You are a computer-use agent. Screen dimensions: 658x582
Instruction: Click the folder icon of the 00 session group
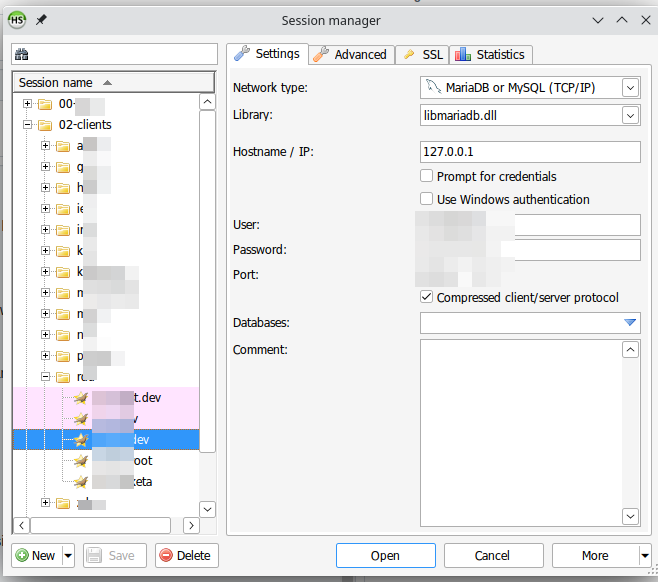(45, 104)
